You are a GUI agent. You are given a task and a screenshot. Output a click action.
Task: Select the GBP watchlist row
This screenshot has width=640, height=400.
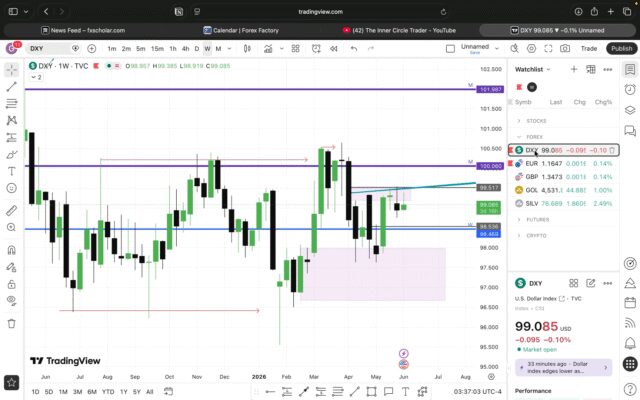(564, 177)
